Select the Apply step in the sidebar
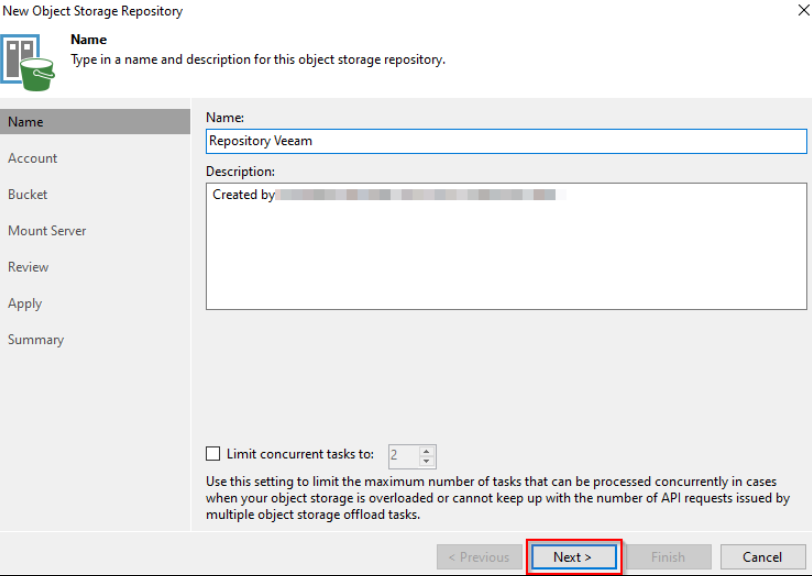The width and height of the screenshot is (812, 576). point(25,303)
